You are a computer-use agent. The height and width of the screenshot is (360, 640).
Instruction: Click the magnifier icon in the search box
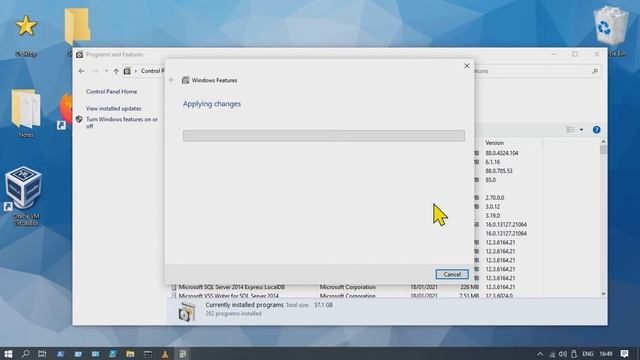[x=595, y=71]
